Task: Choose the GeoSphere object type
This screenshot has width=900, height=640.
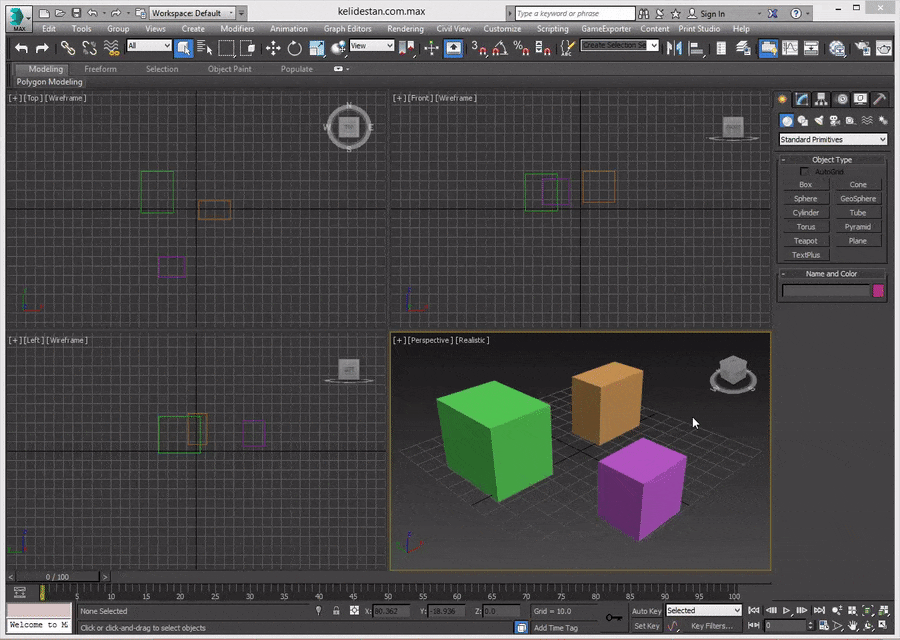Action: (x=858, y=199)
